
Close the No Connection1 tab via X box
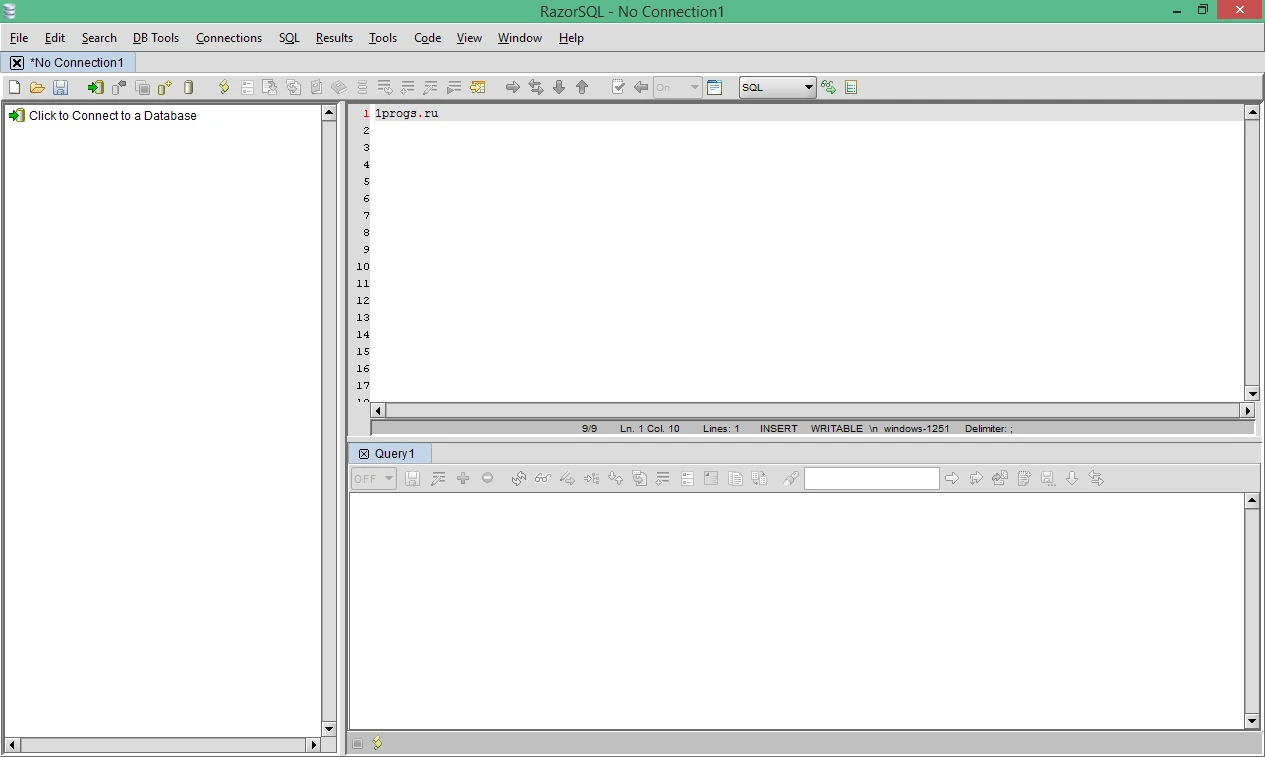[17, 62]
